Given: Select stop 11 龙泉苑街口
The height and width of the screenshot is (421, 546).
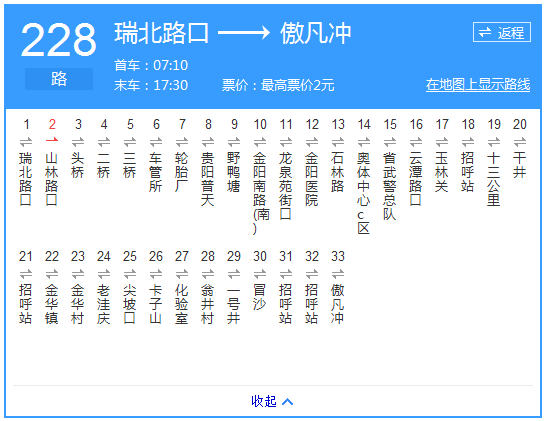Looking at the screenshot, I should pyautogui.click(x=286, y=186).
